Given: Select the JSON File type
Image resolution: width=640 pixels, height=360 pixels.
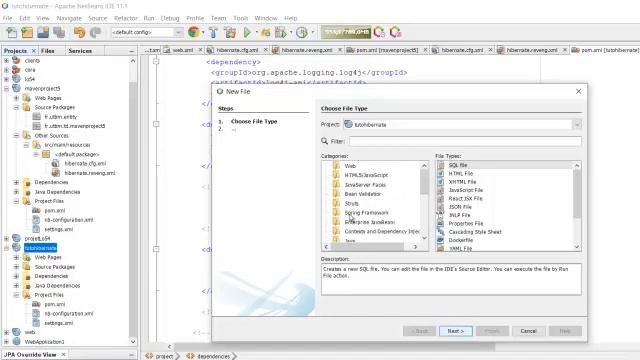Looking at the screenshot, I should (460, 207).
